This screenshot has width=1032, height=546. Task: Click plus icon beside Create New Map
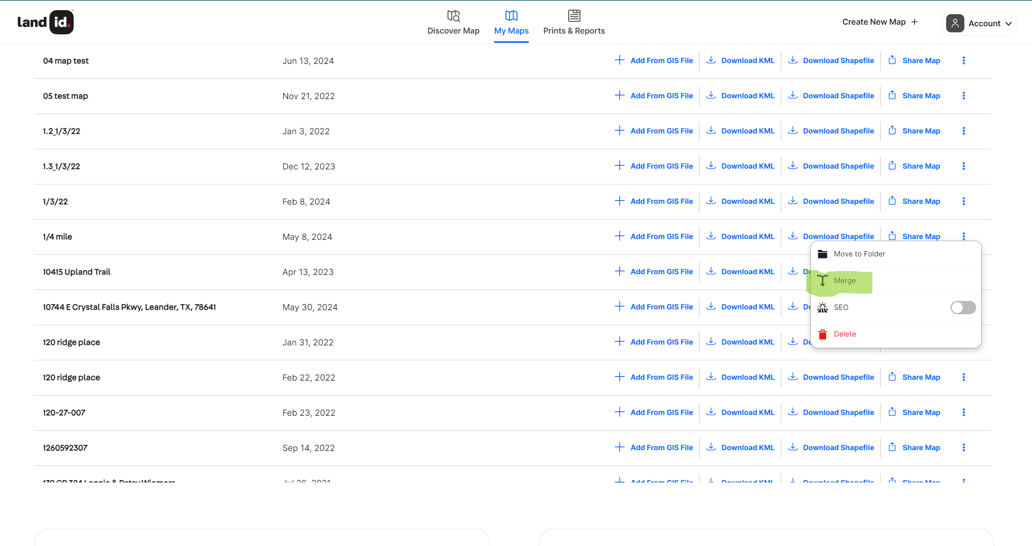[914, 22]
